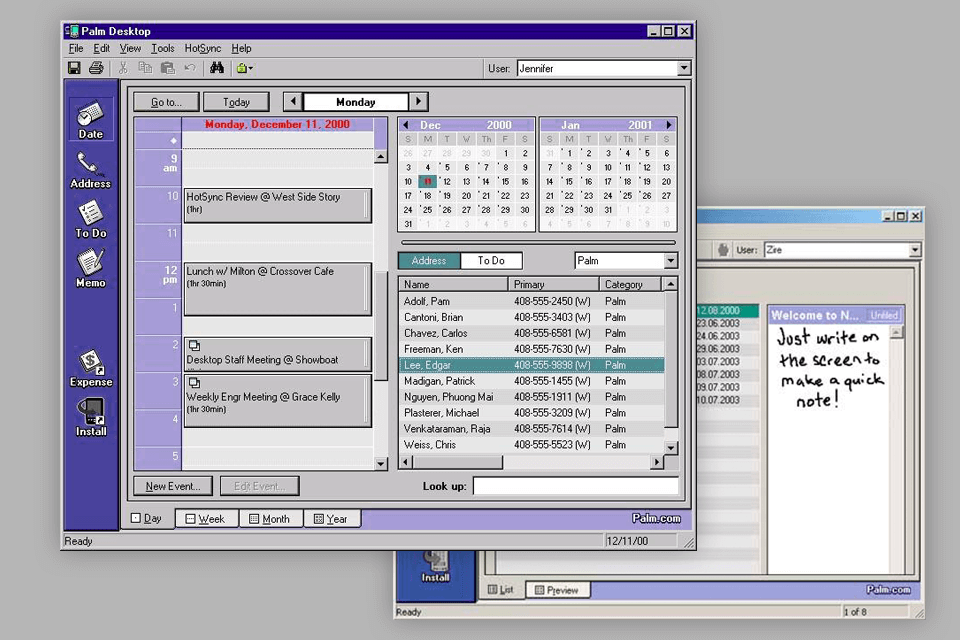
Task: Click the privacy lock icon
Action: coord(242,68)
